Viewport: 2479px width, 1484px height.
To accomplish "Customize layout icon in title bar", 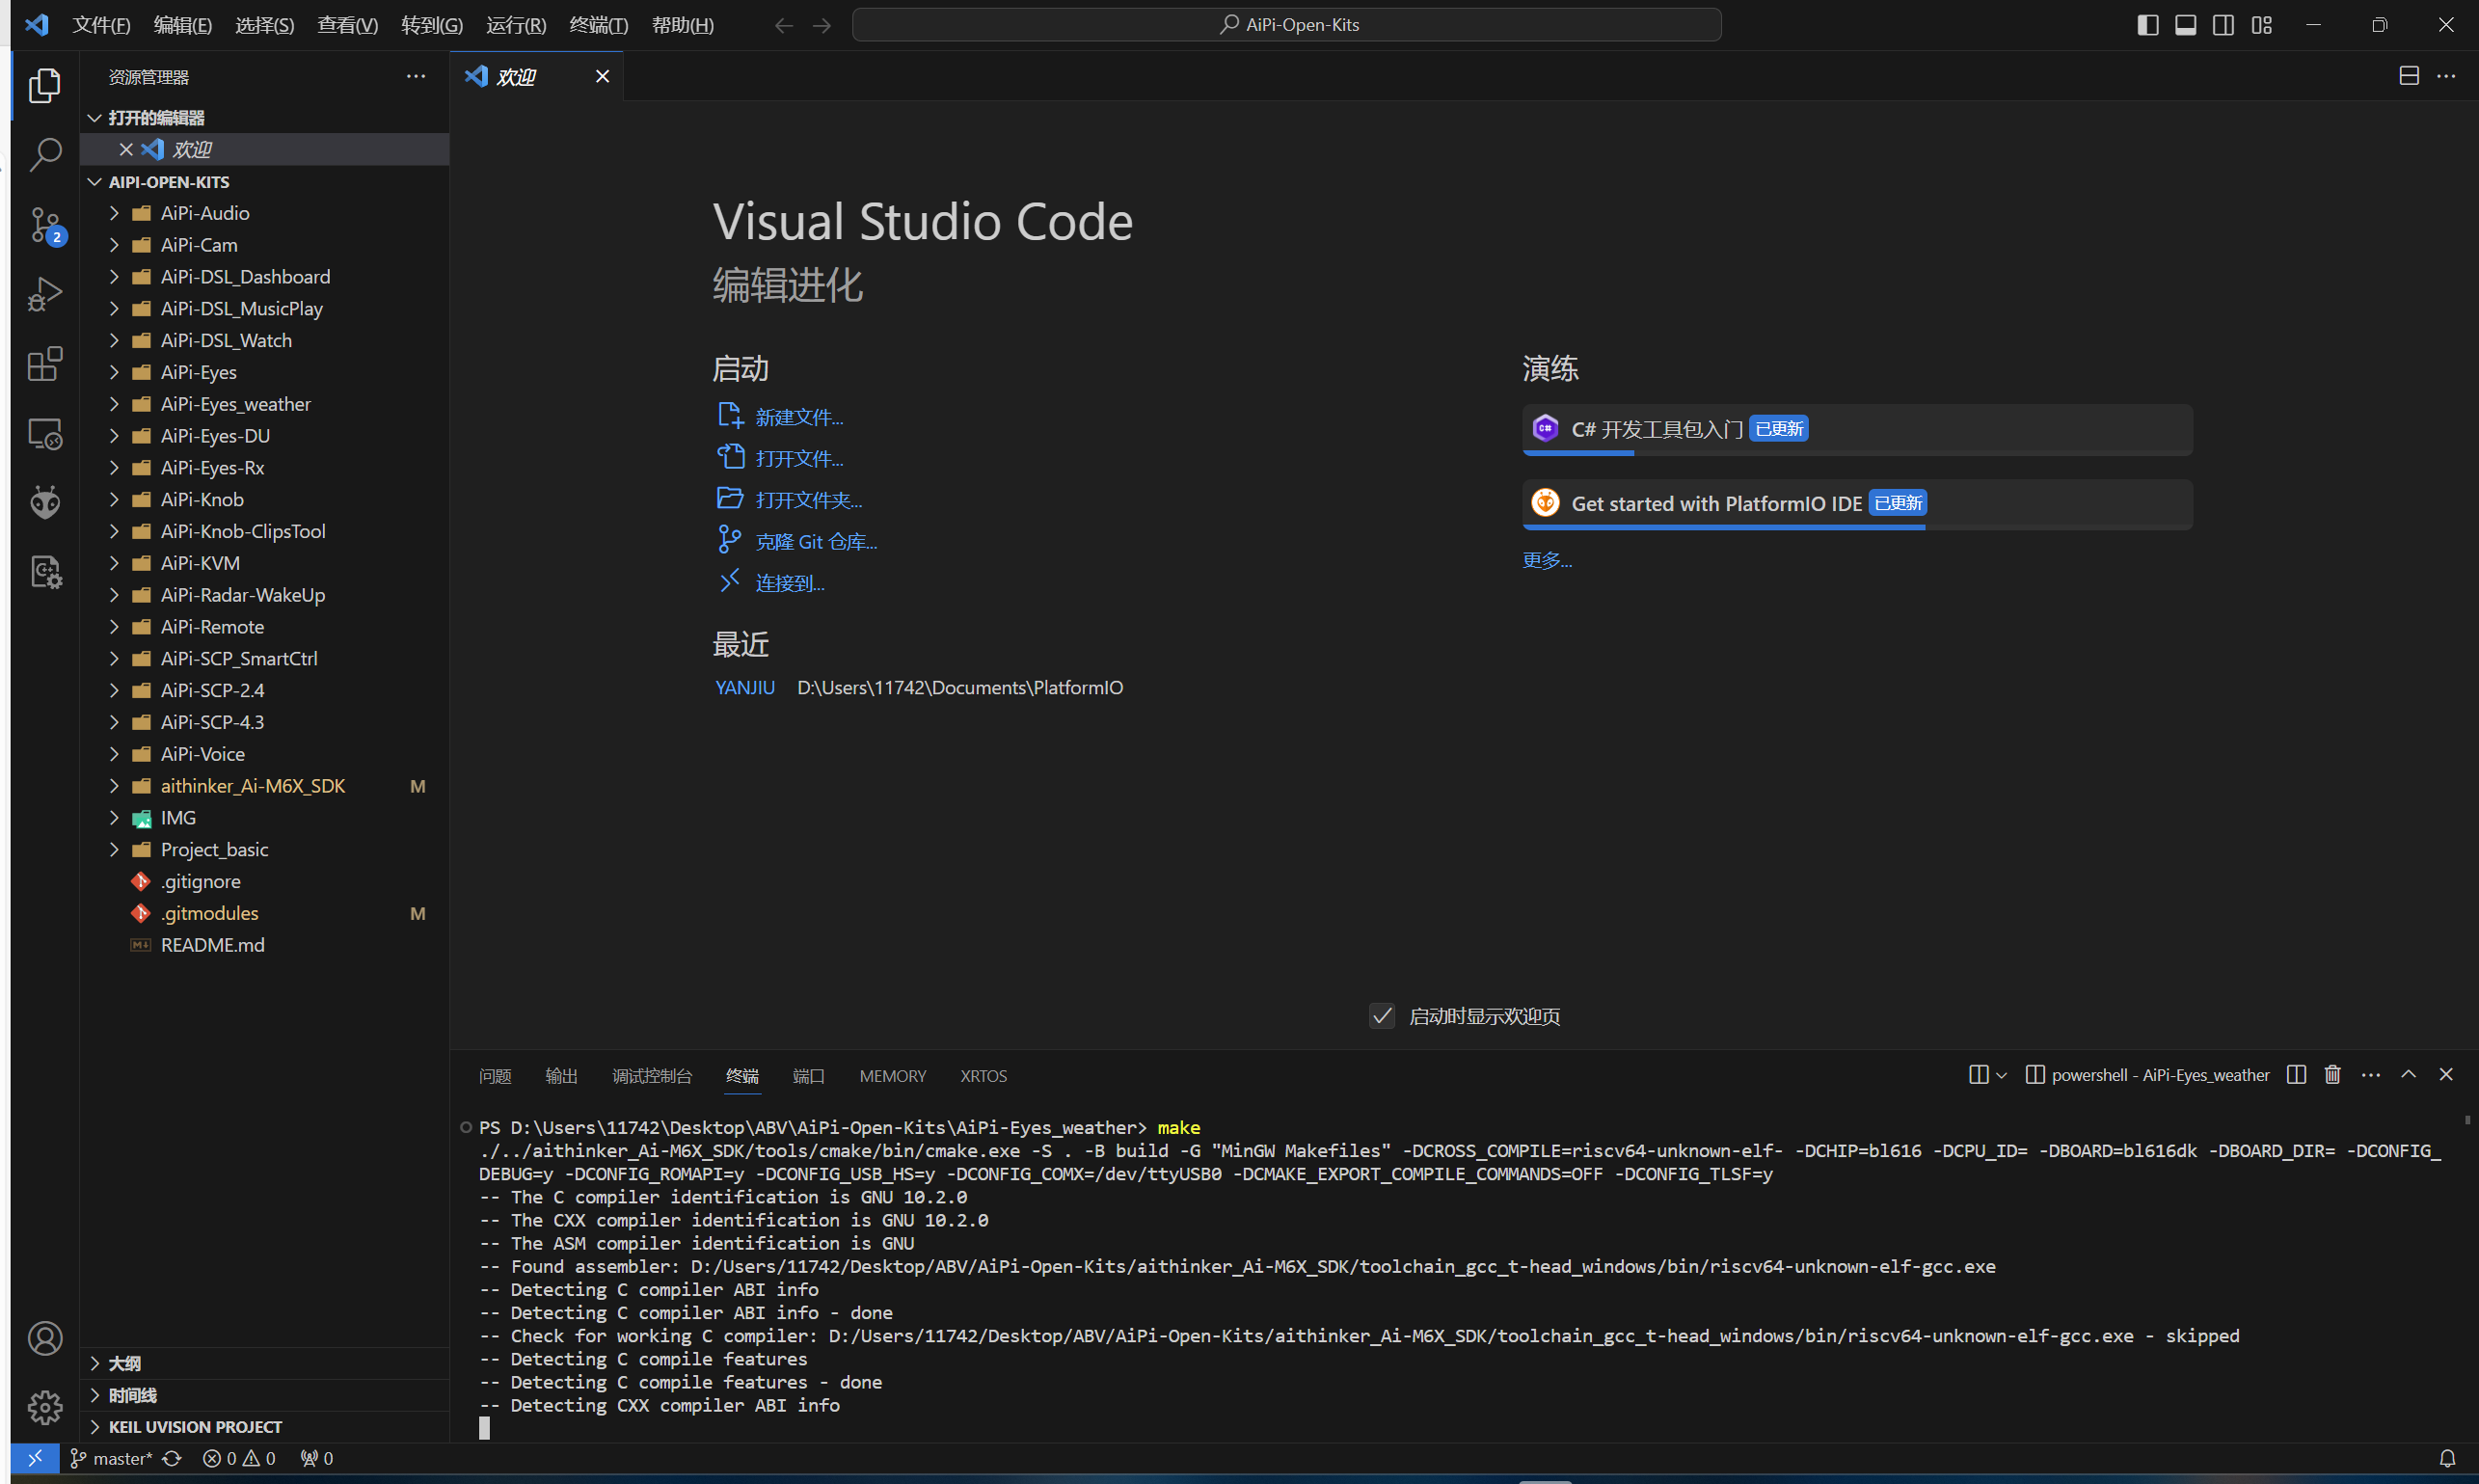I will [2261, 25].
